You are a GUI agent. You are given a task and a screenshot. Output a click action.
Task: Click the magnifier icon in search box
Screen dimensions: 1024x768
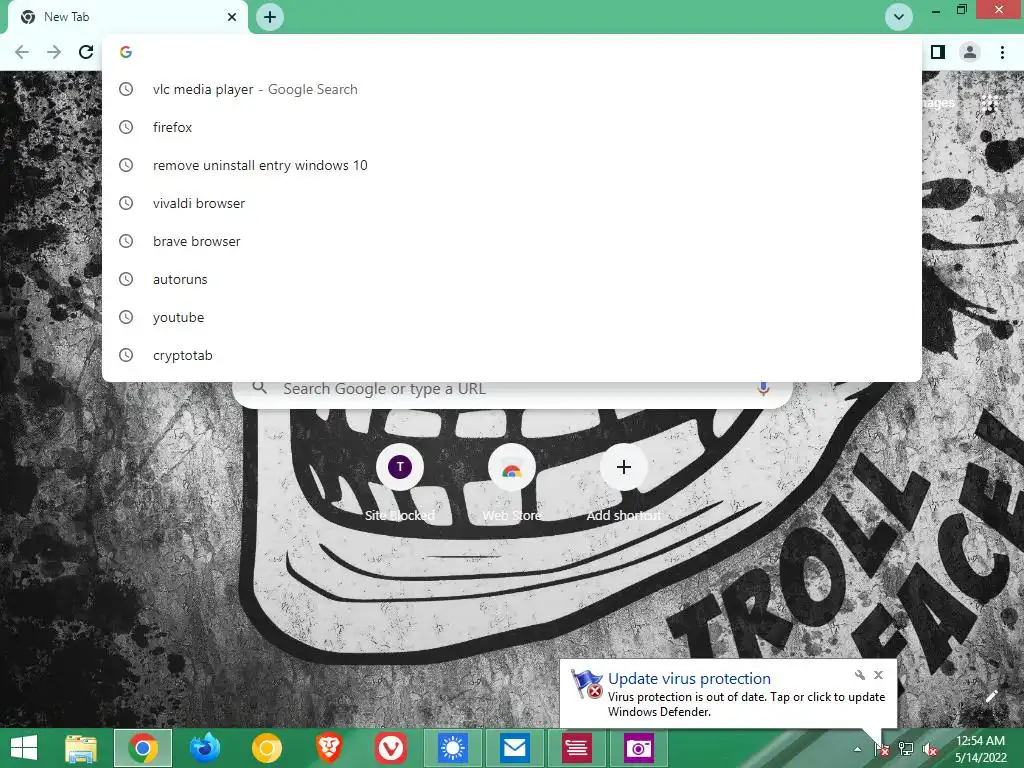click(259, 388)
